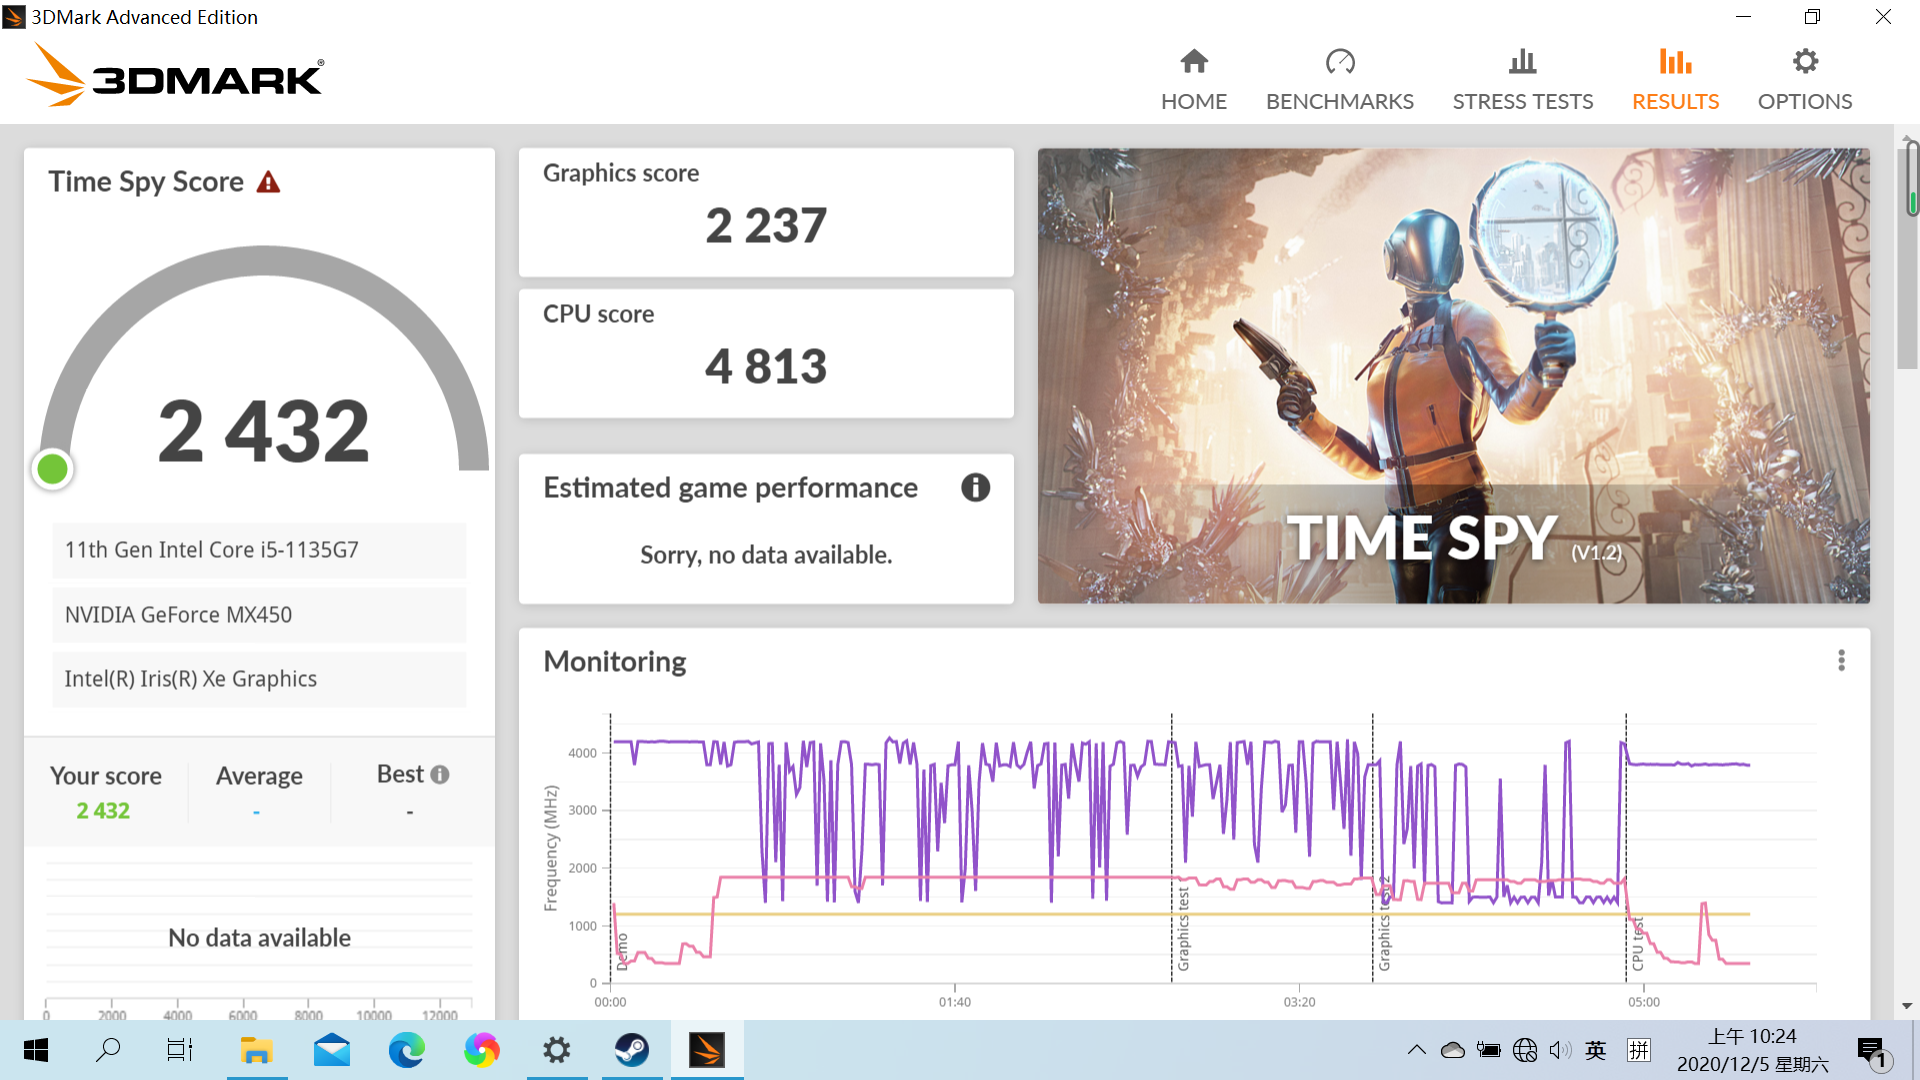
Task: Go to the HOME tab
Action: (x=1193, y=80)
